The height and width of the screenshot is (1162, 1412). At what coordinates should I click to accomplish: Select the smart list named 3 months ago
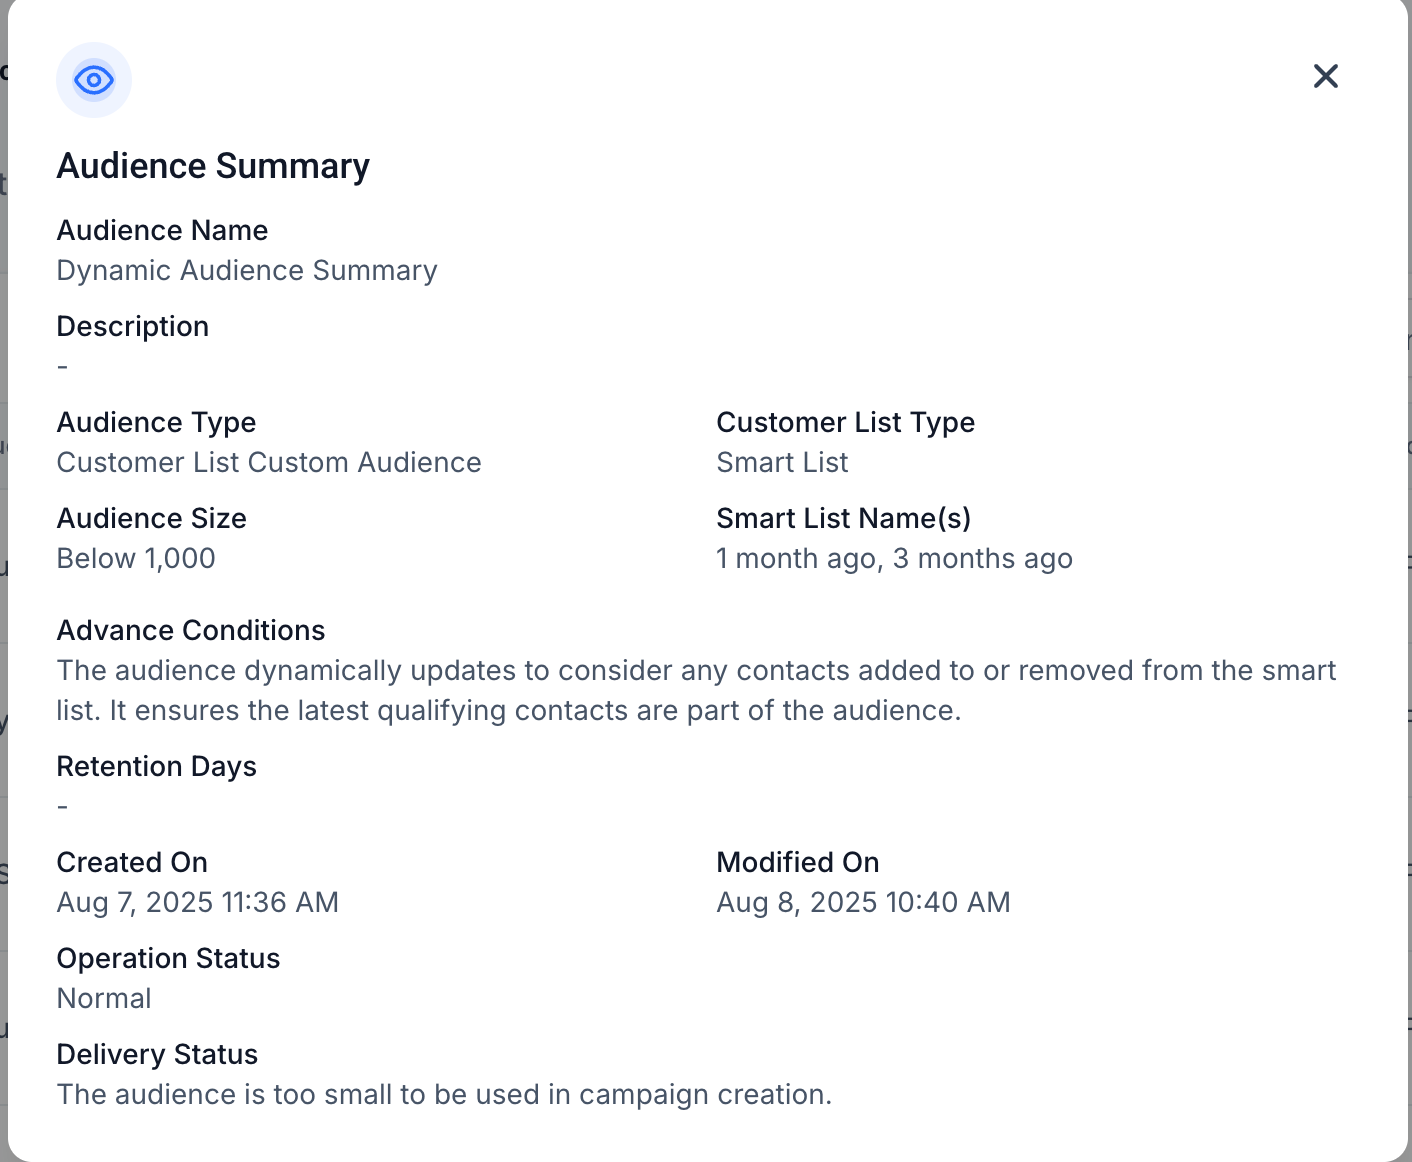980,558
